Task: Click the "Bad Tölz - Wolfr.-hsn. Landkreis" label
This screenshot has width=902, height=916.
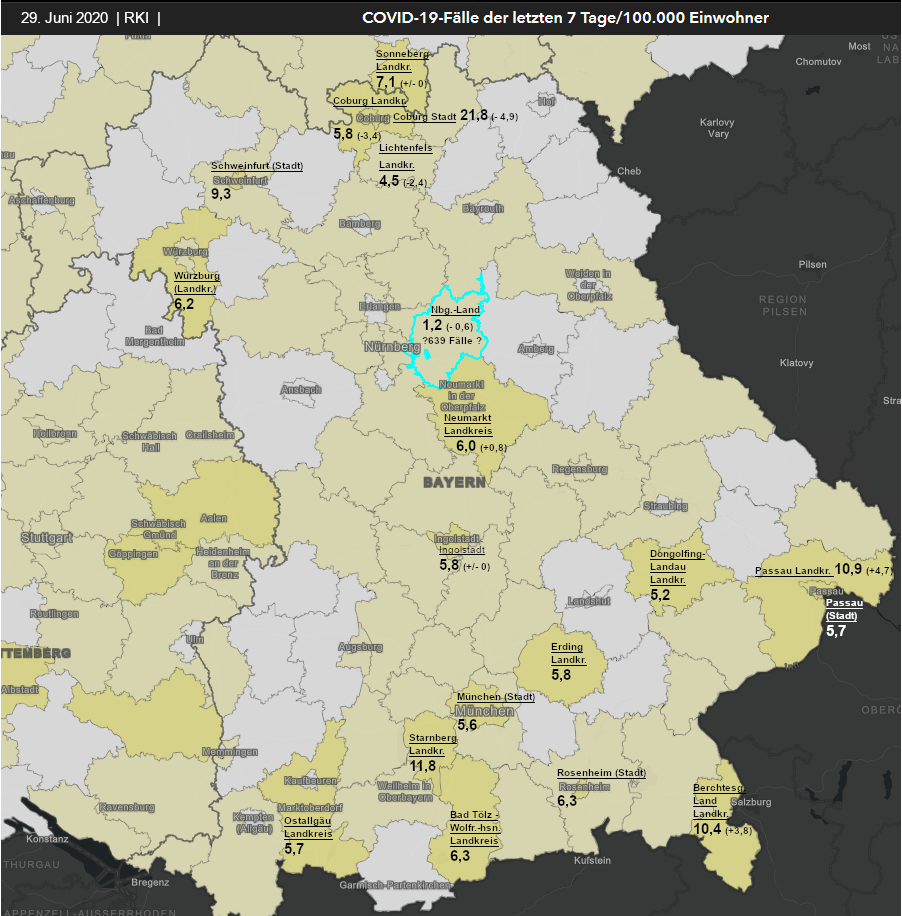Action: click(476, 828)
